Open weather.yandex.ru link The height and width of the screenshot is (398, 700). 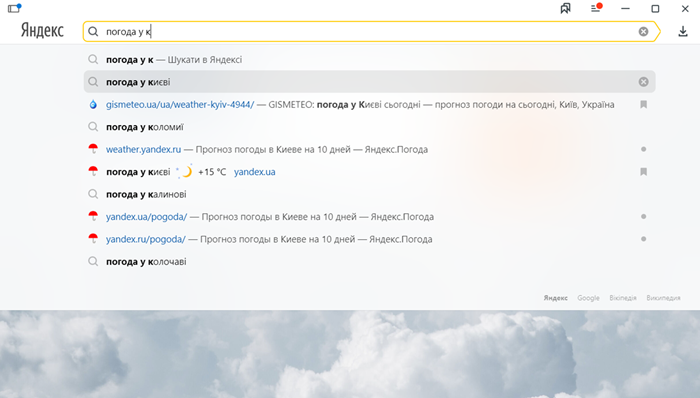point(143,149)
